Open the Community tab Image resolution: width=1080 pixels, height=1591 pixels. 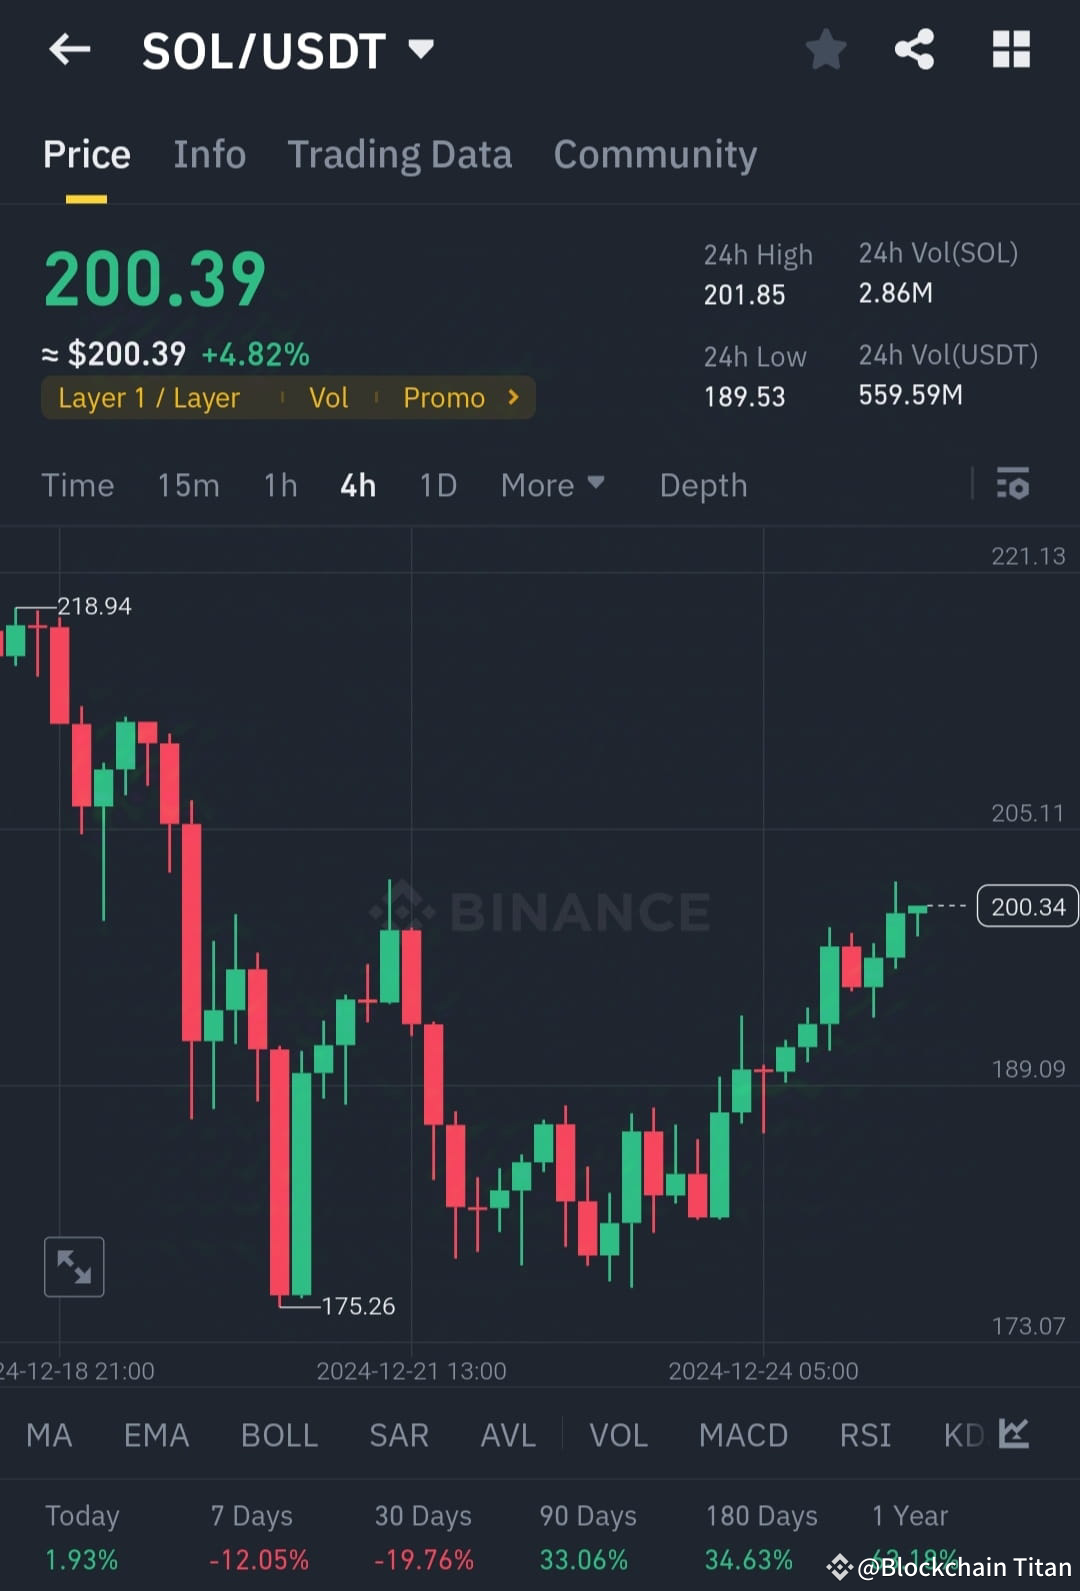pos(655,154)
